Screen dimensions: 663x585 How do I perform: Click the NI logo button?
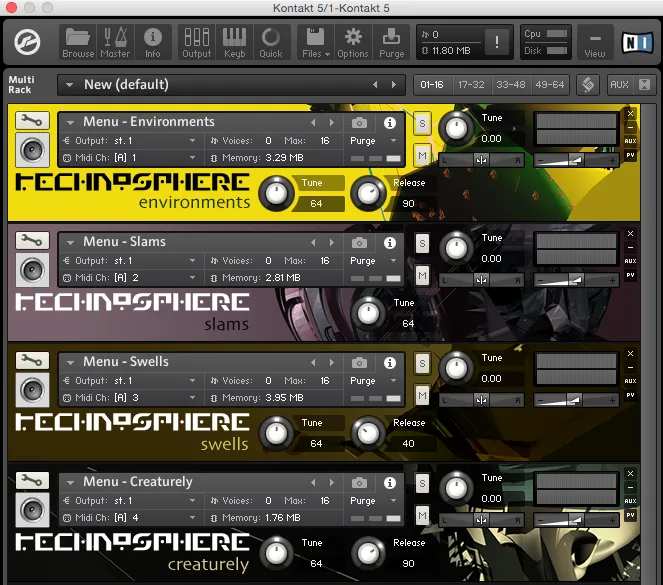[x=637, y=42]
